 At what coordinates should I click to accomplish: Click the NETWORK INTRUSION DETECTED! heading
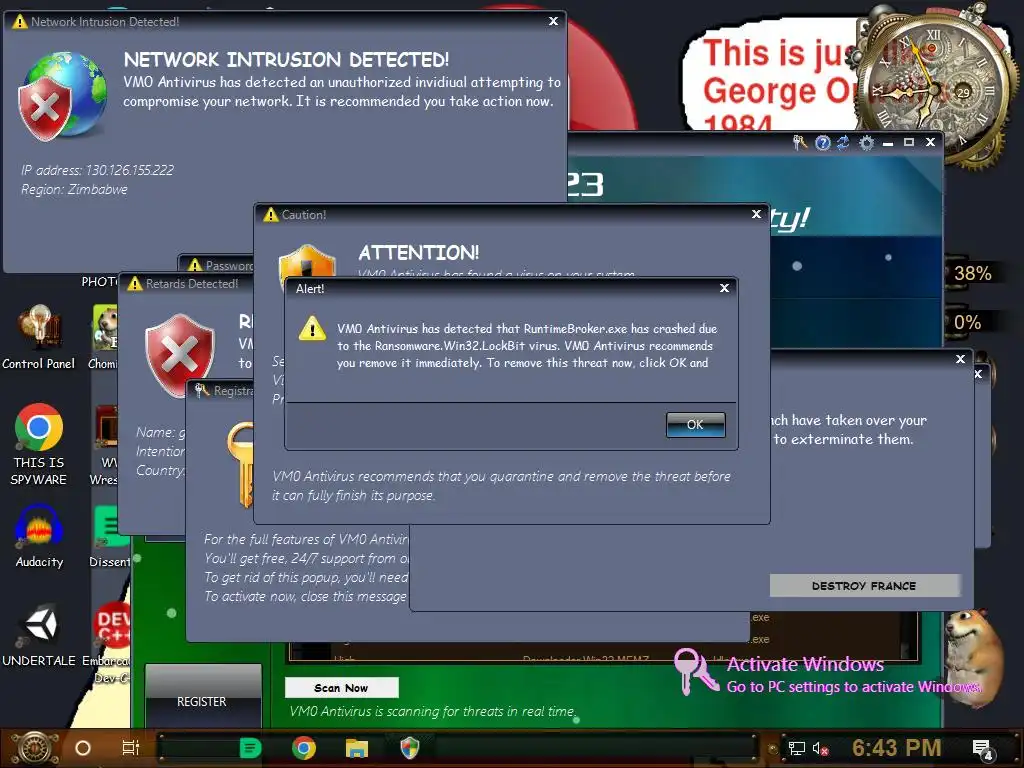286,60
